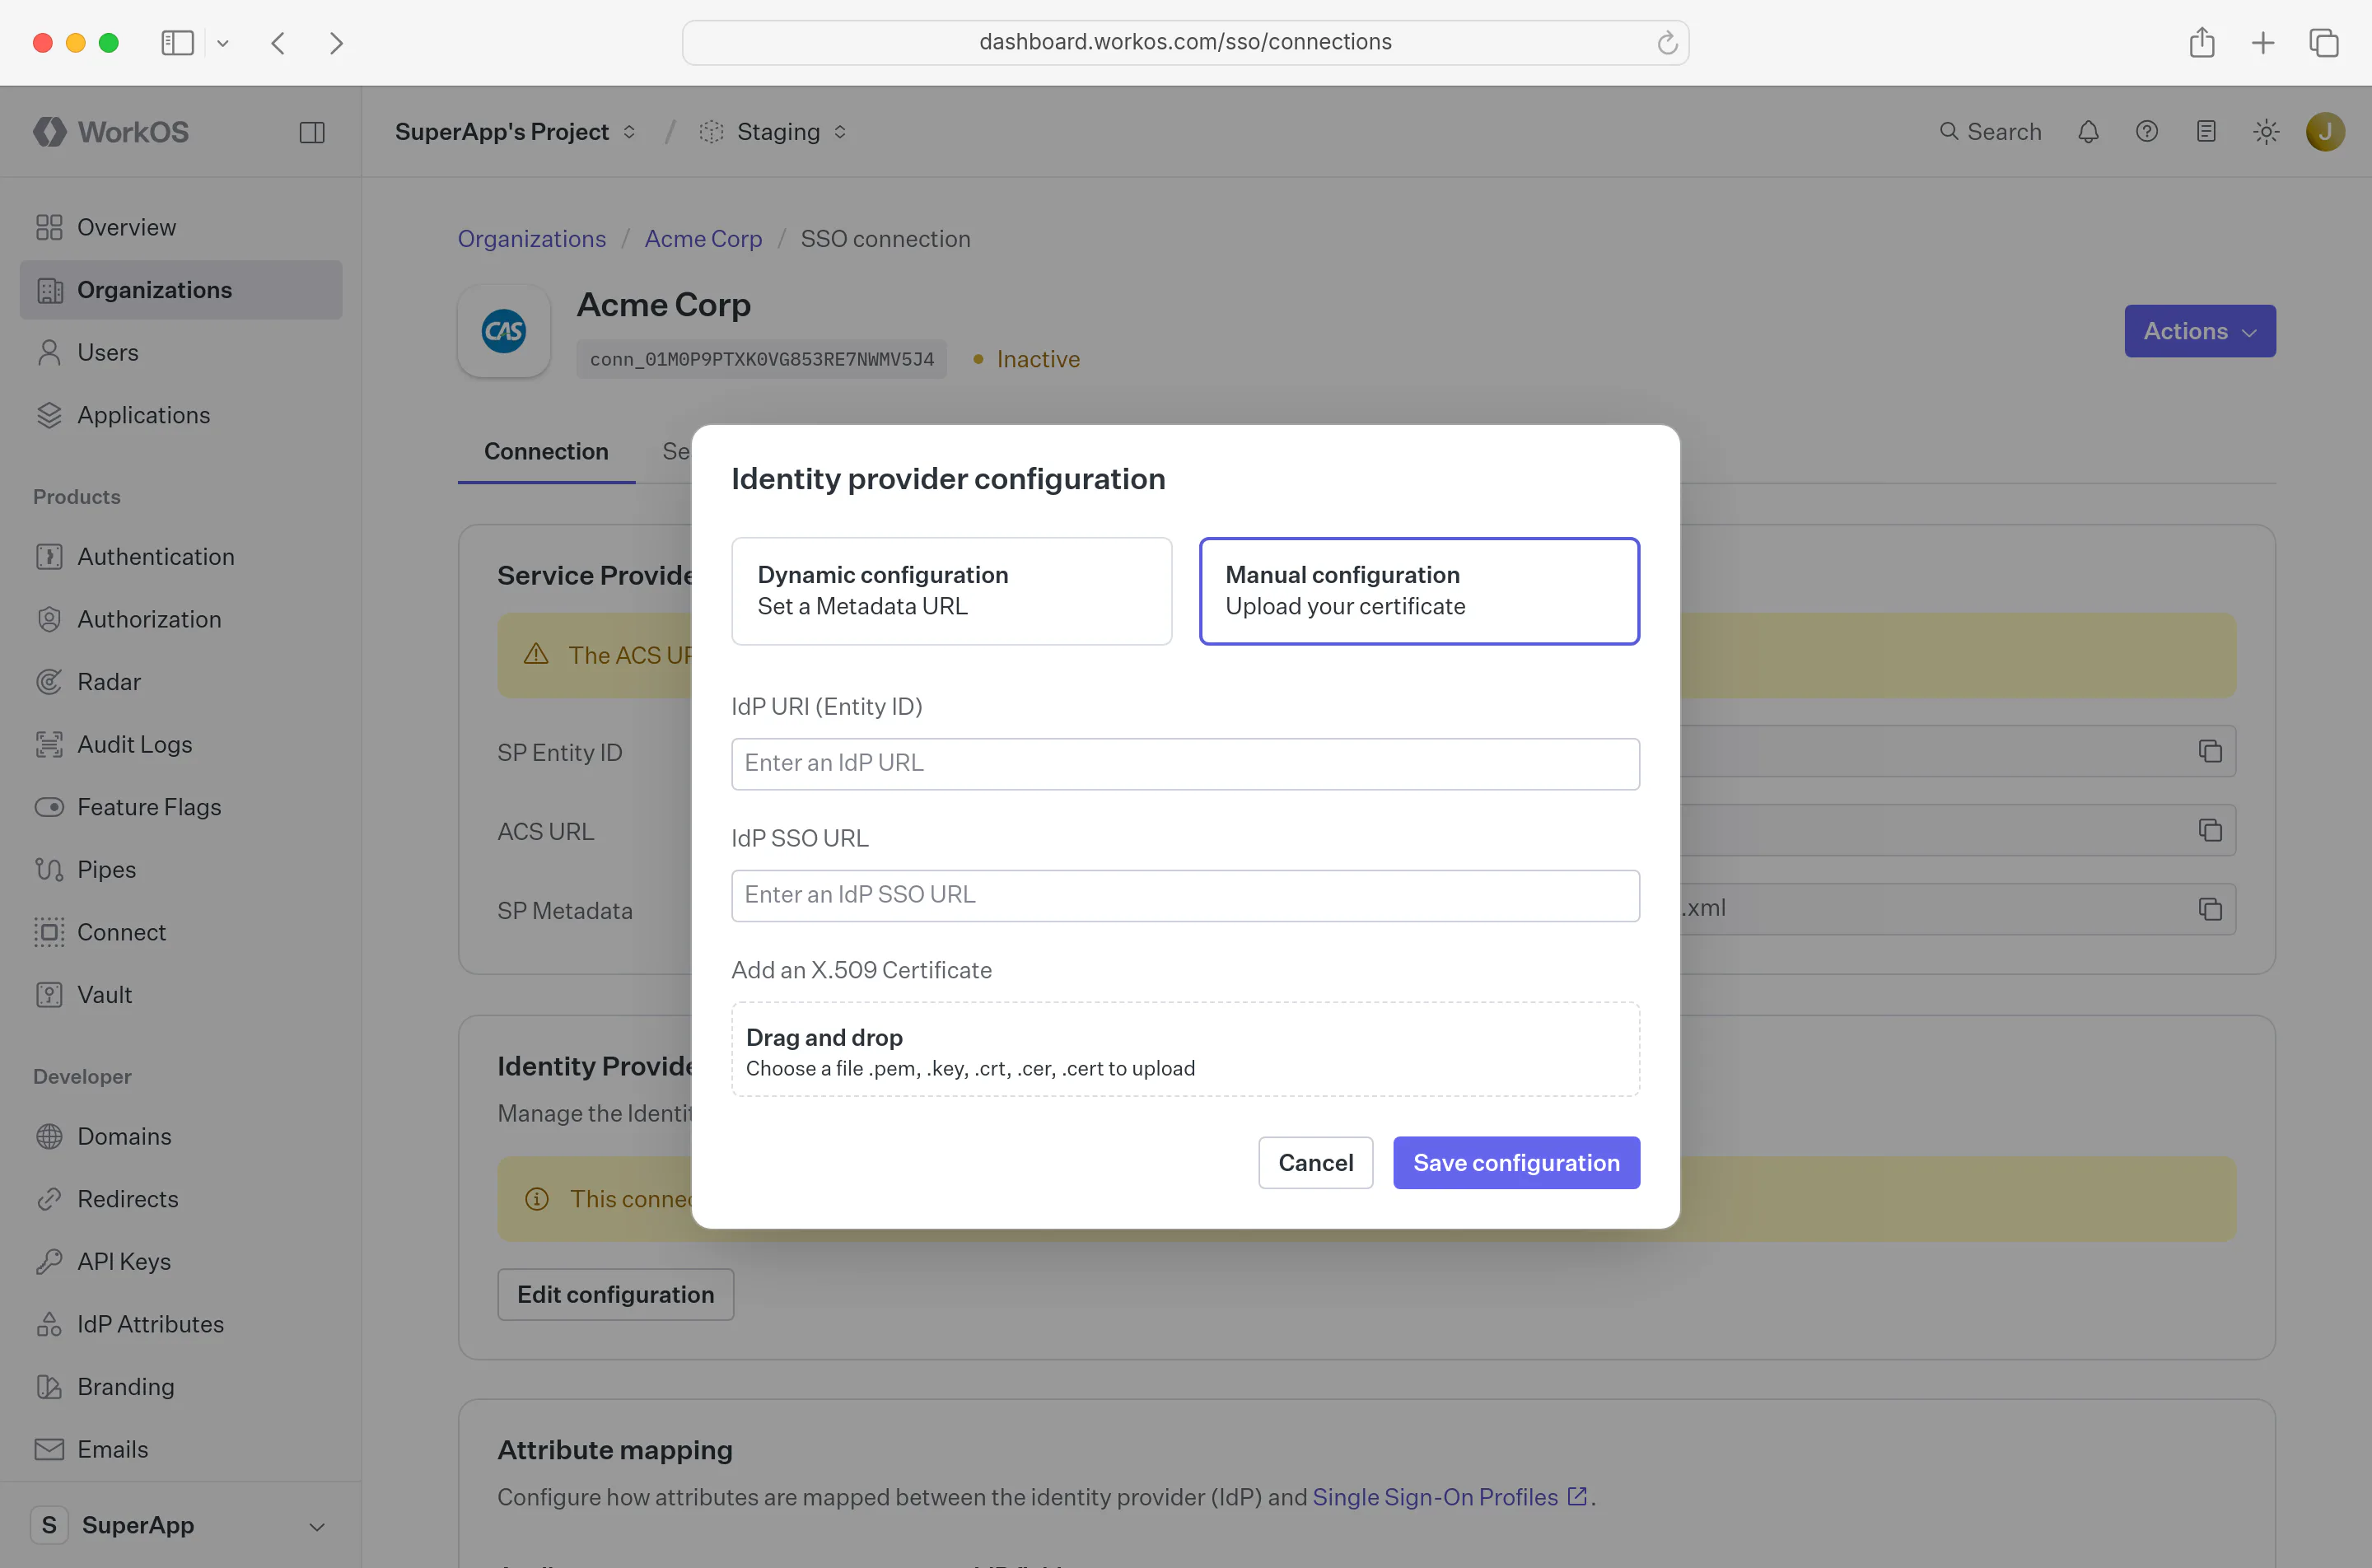Copy the SP Metadata URL
The width and height of the screenshot is (2372, 1568).
(x=2210, y=909)
